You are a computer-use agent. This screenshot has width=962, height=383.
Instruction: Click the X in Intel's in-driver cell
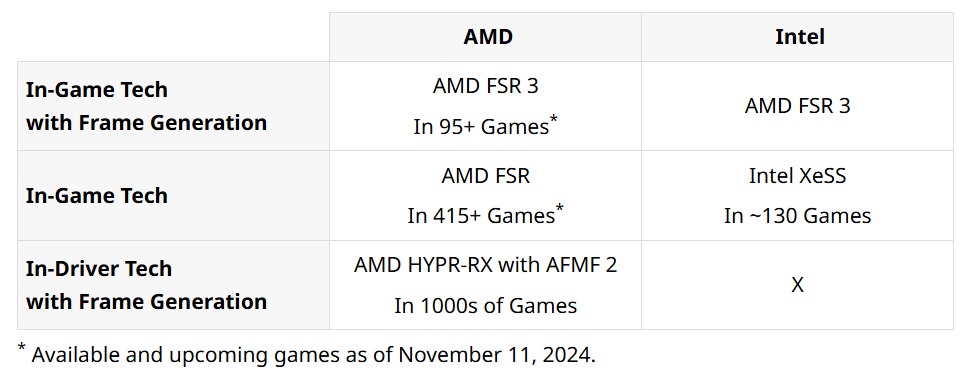coord(798,285)
